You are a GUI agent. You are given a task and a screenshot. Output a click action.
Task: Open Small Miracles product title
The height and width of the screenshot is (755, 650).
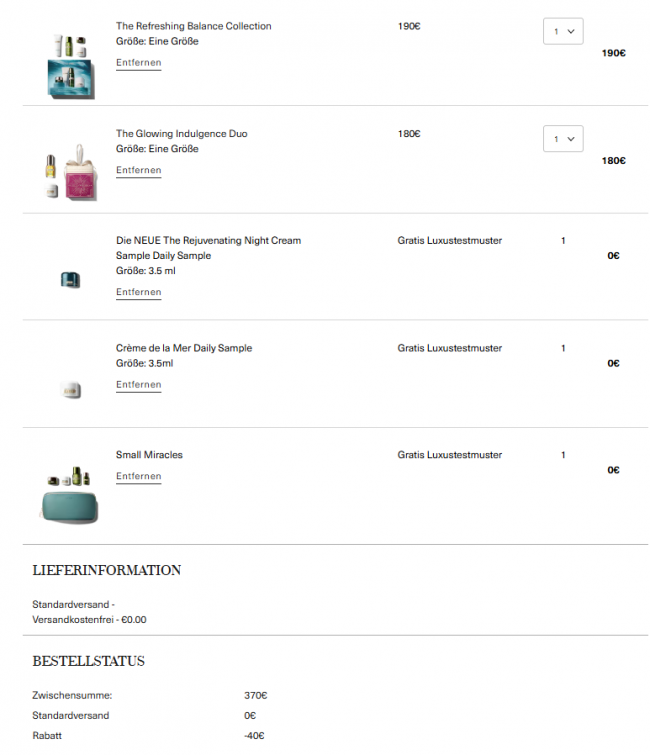(x=149, y=455)
